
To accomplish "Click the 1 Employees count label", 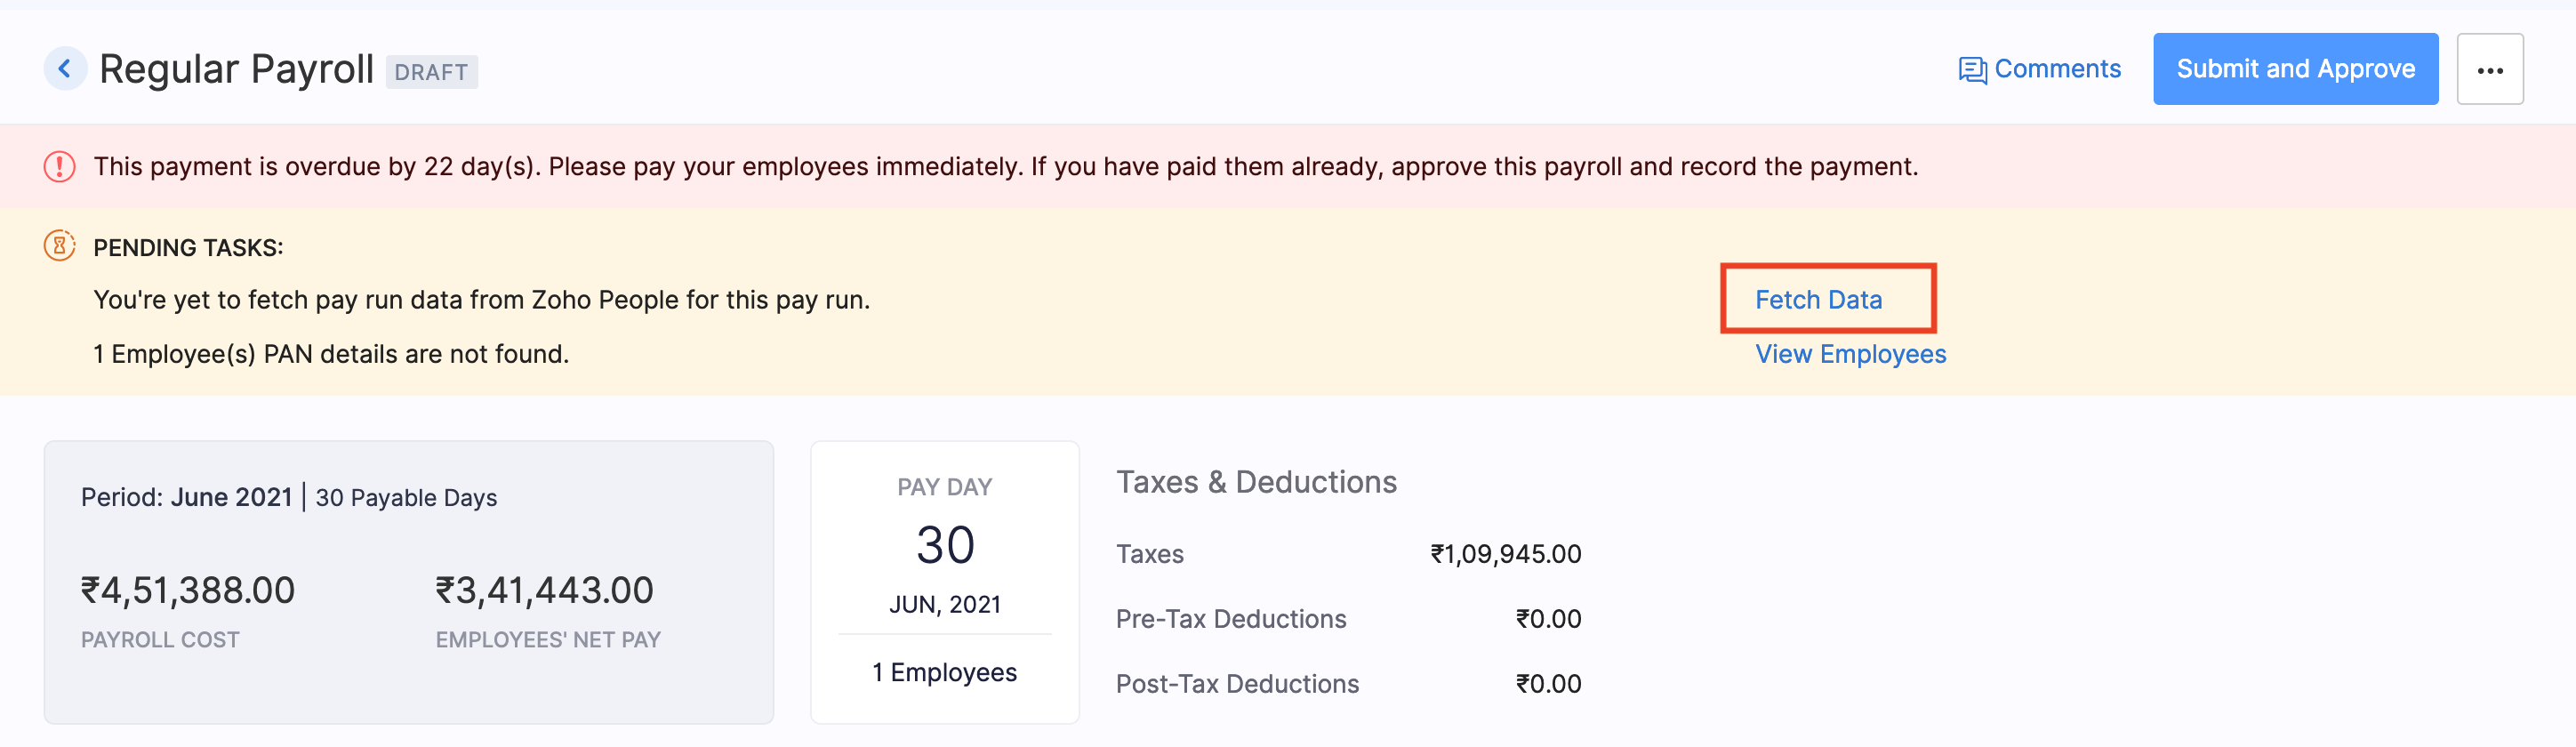I will [x=944, y=672].
